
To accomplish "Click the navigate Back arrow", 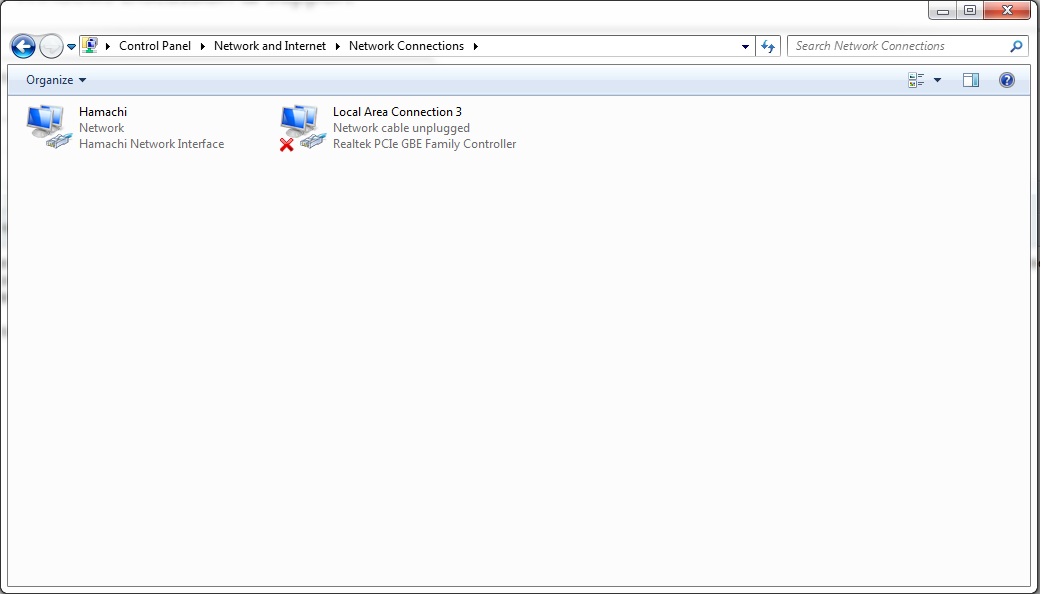I will (20, 46).
